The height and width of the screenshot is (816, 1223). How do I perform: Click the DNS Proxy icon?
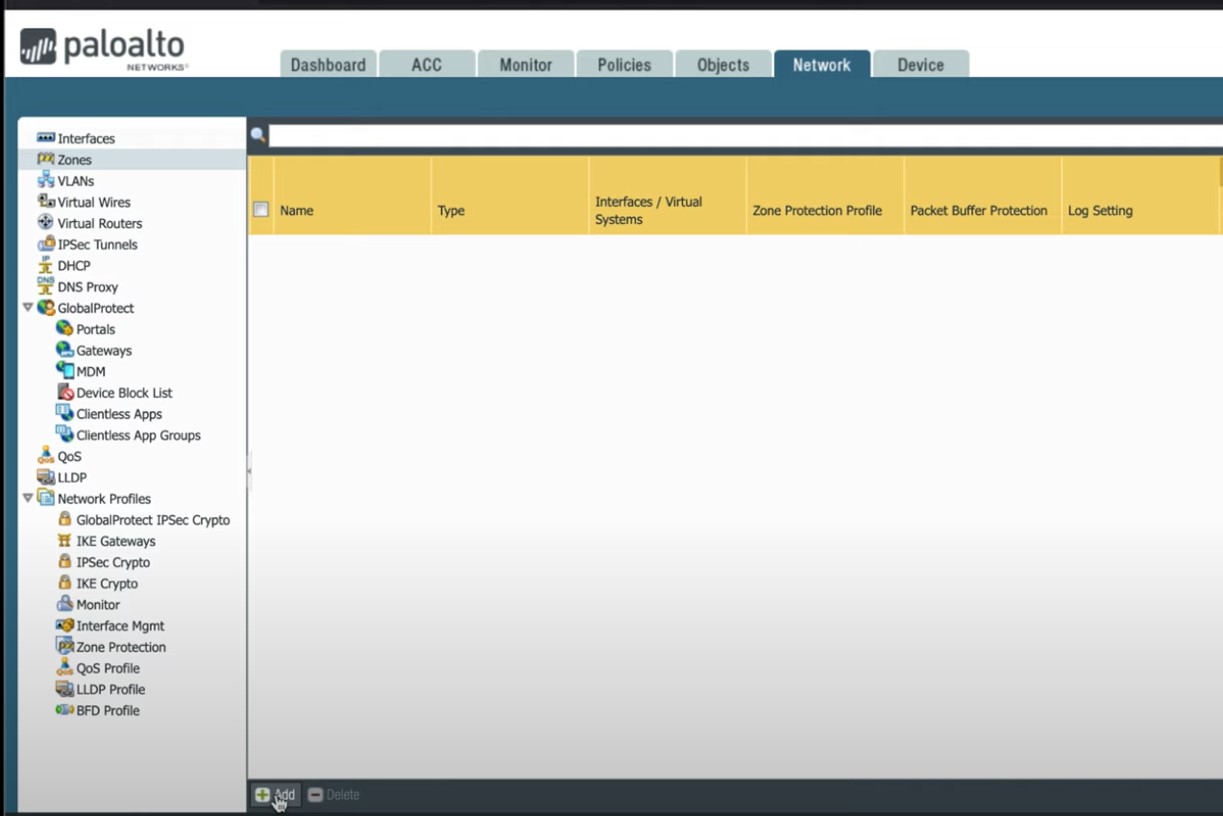pyautogui.click(x=46, y=286)
